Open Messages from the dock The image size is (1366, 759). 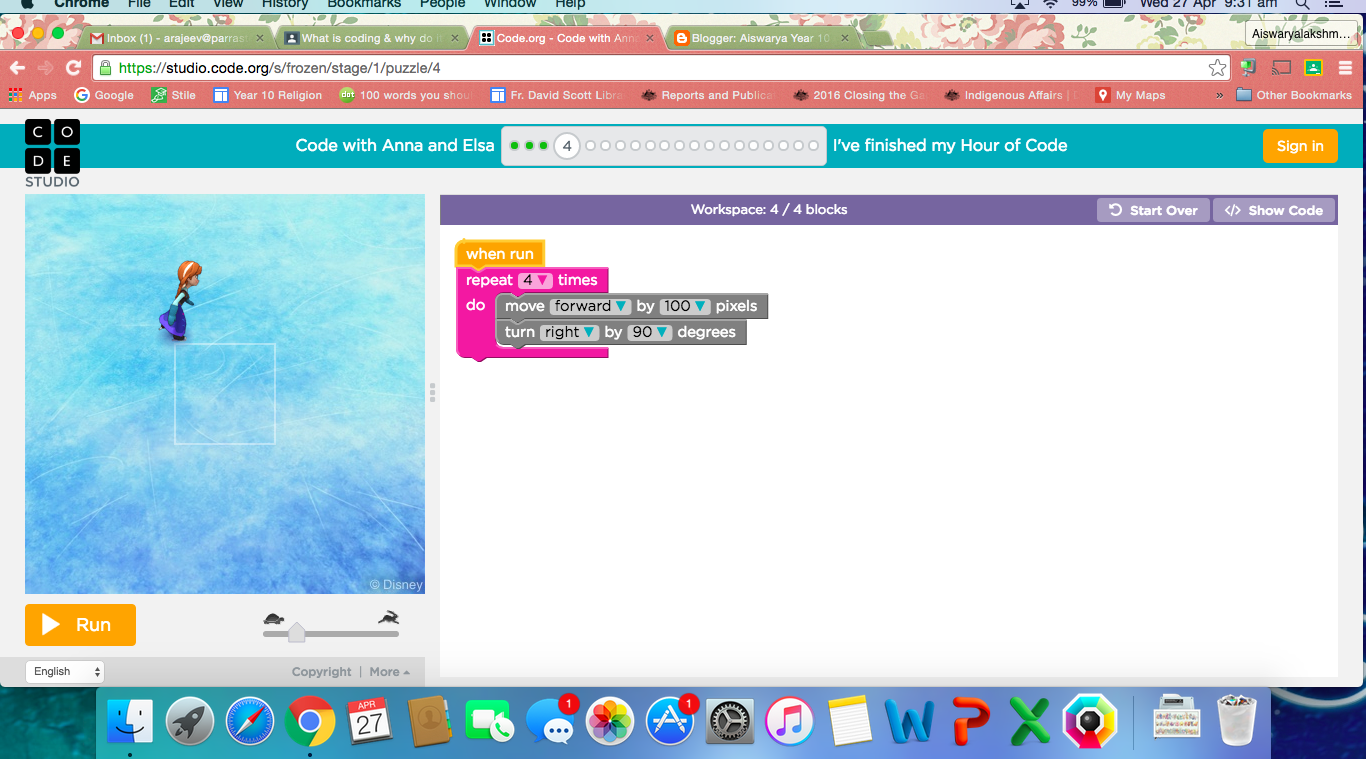(550, 720)
